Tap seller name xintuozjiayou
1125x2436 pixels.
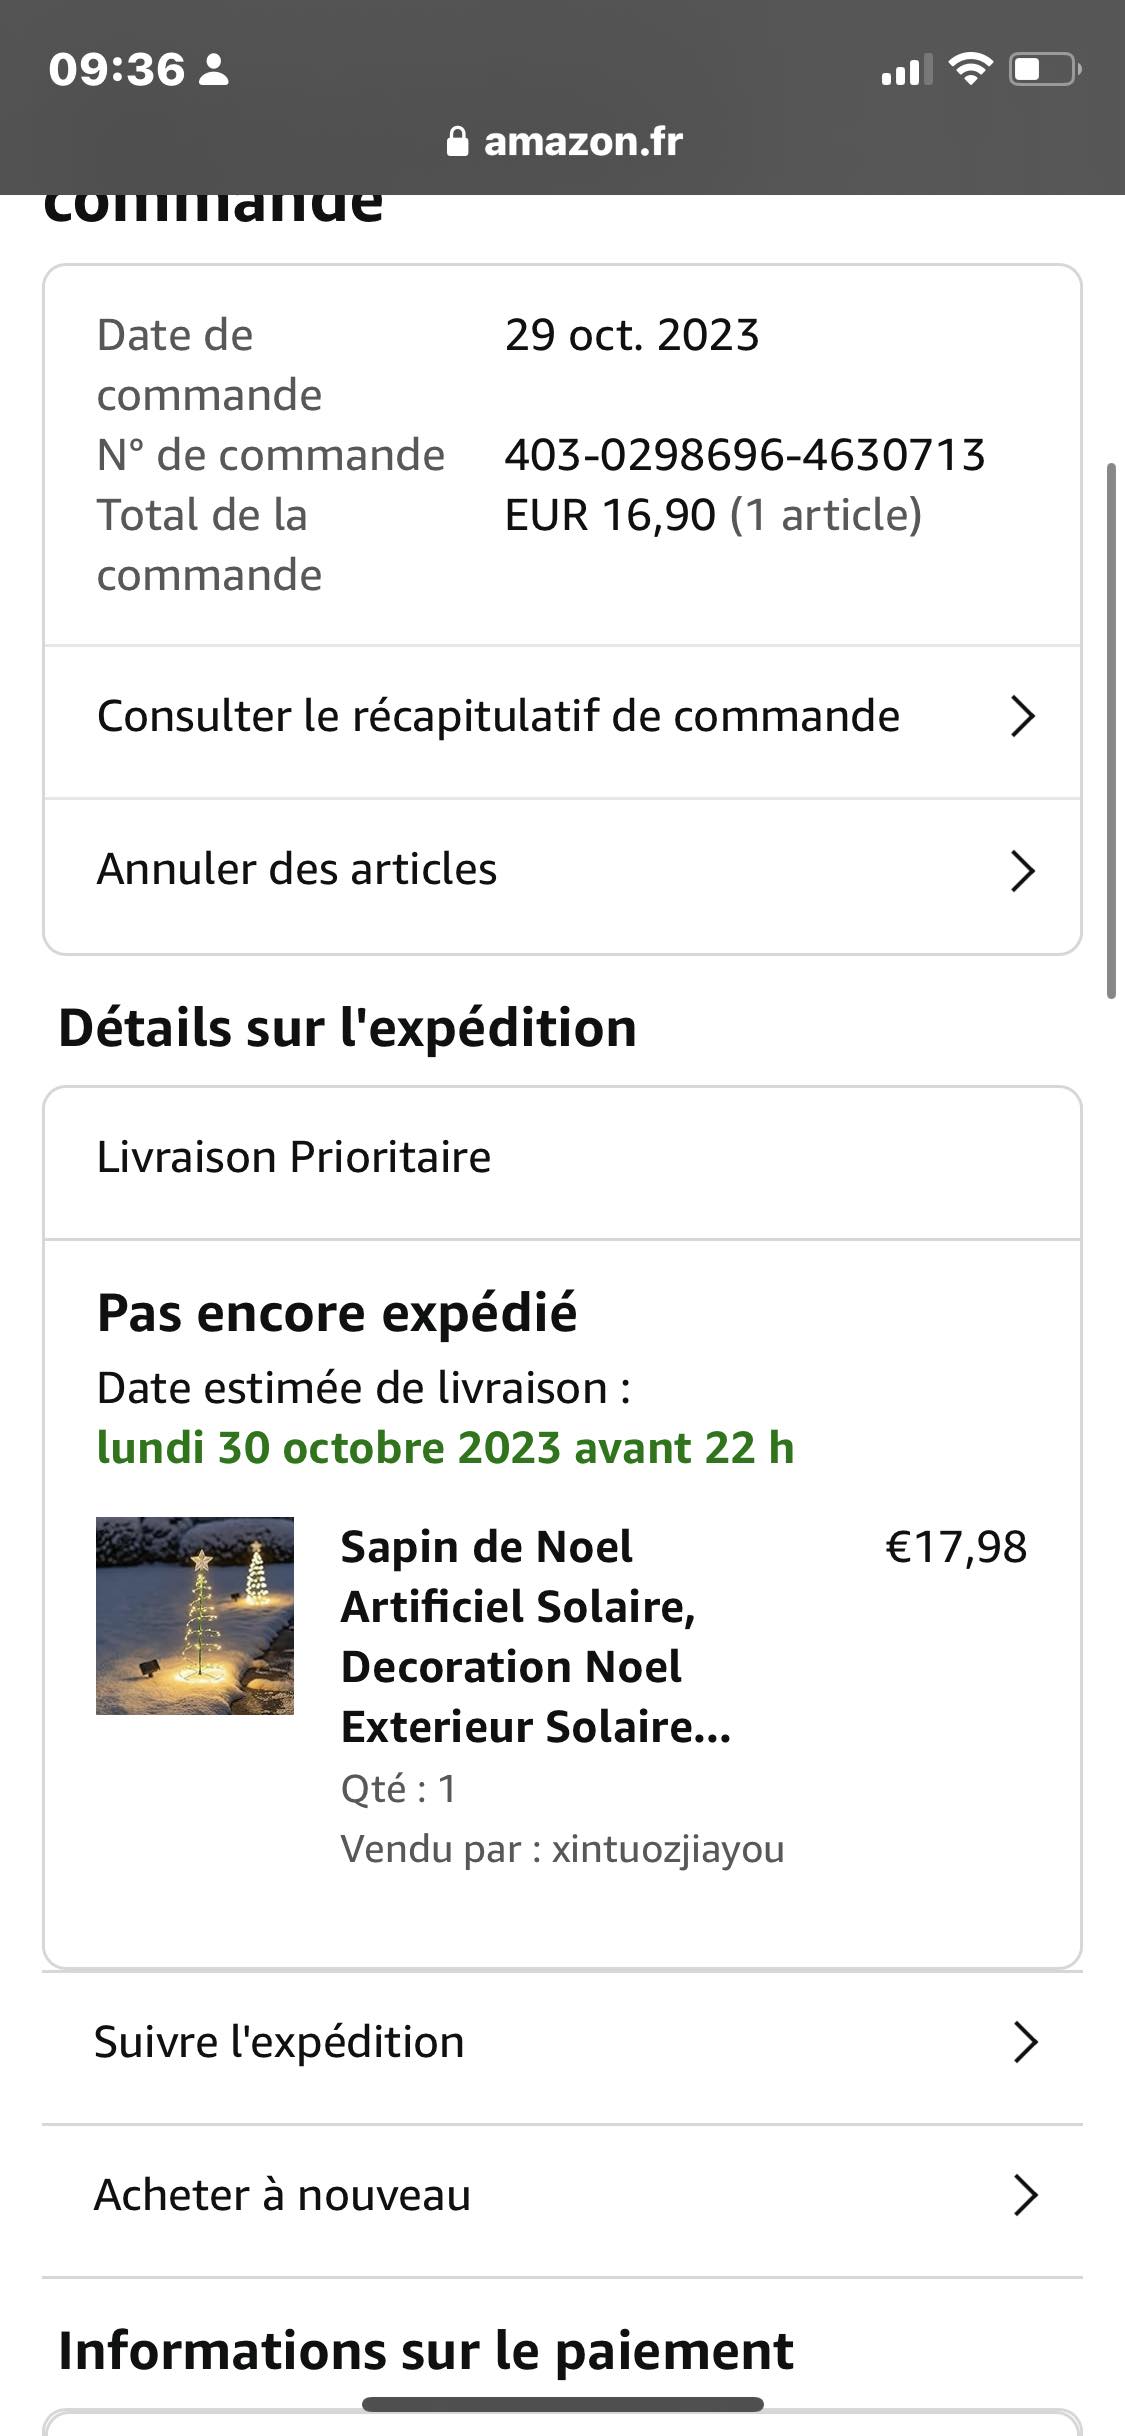(668, 1849)
